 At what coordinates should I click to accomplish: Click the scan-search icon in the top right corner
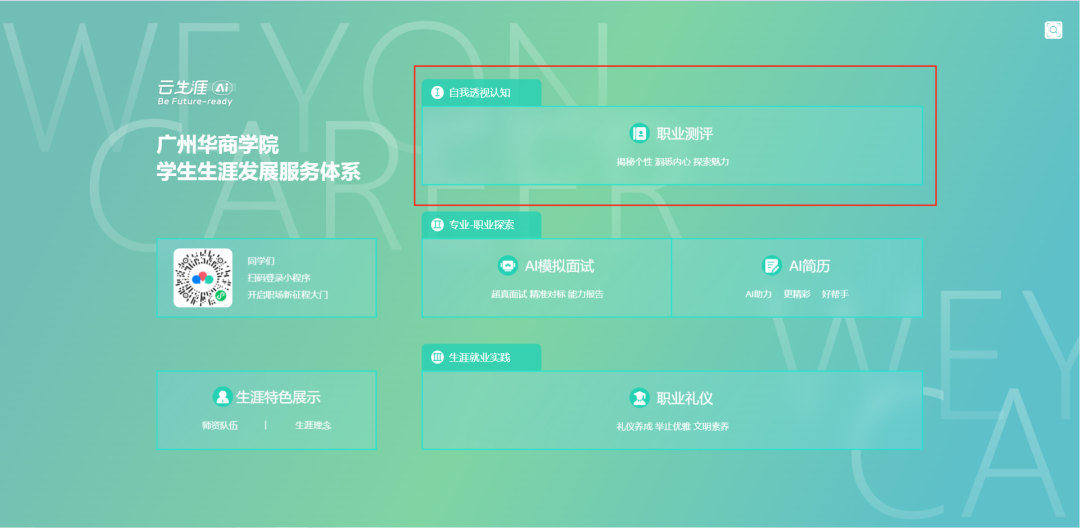pyautogui.click(x=1053, y=30)
